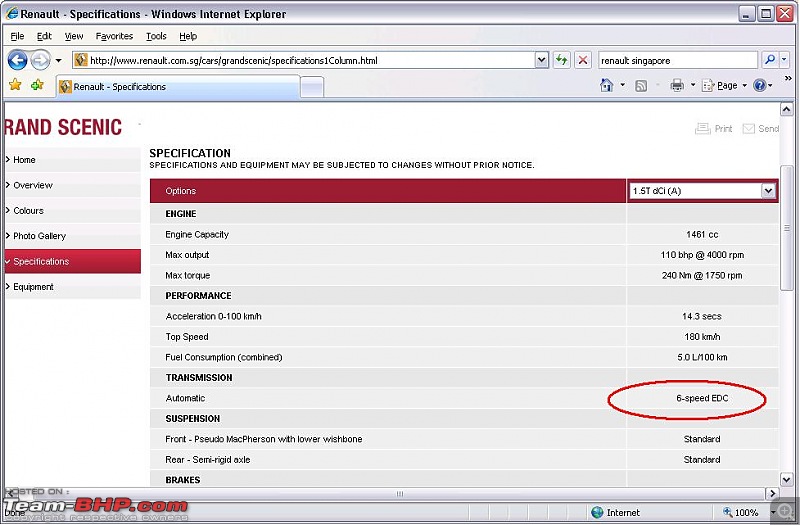Select the 'Renault - Specifications' tab
800x525 pixels.
click(178, 87)
